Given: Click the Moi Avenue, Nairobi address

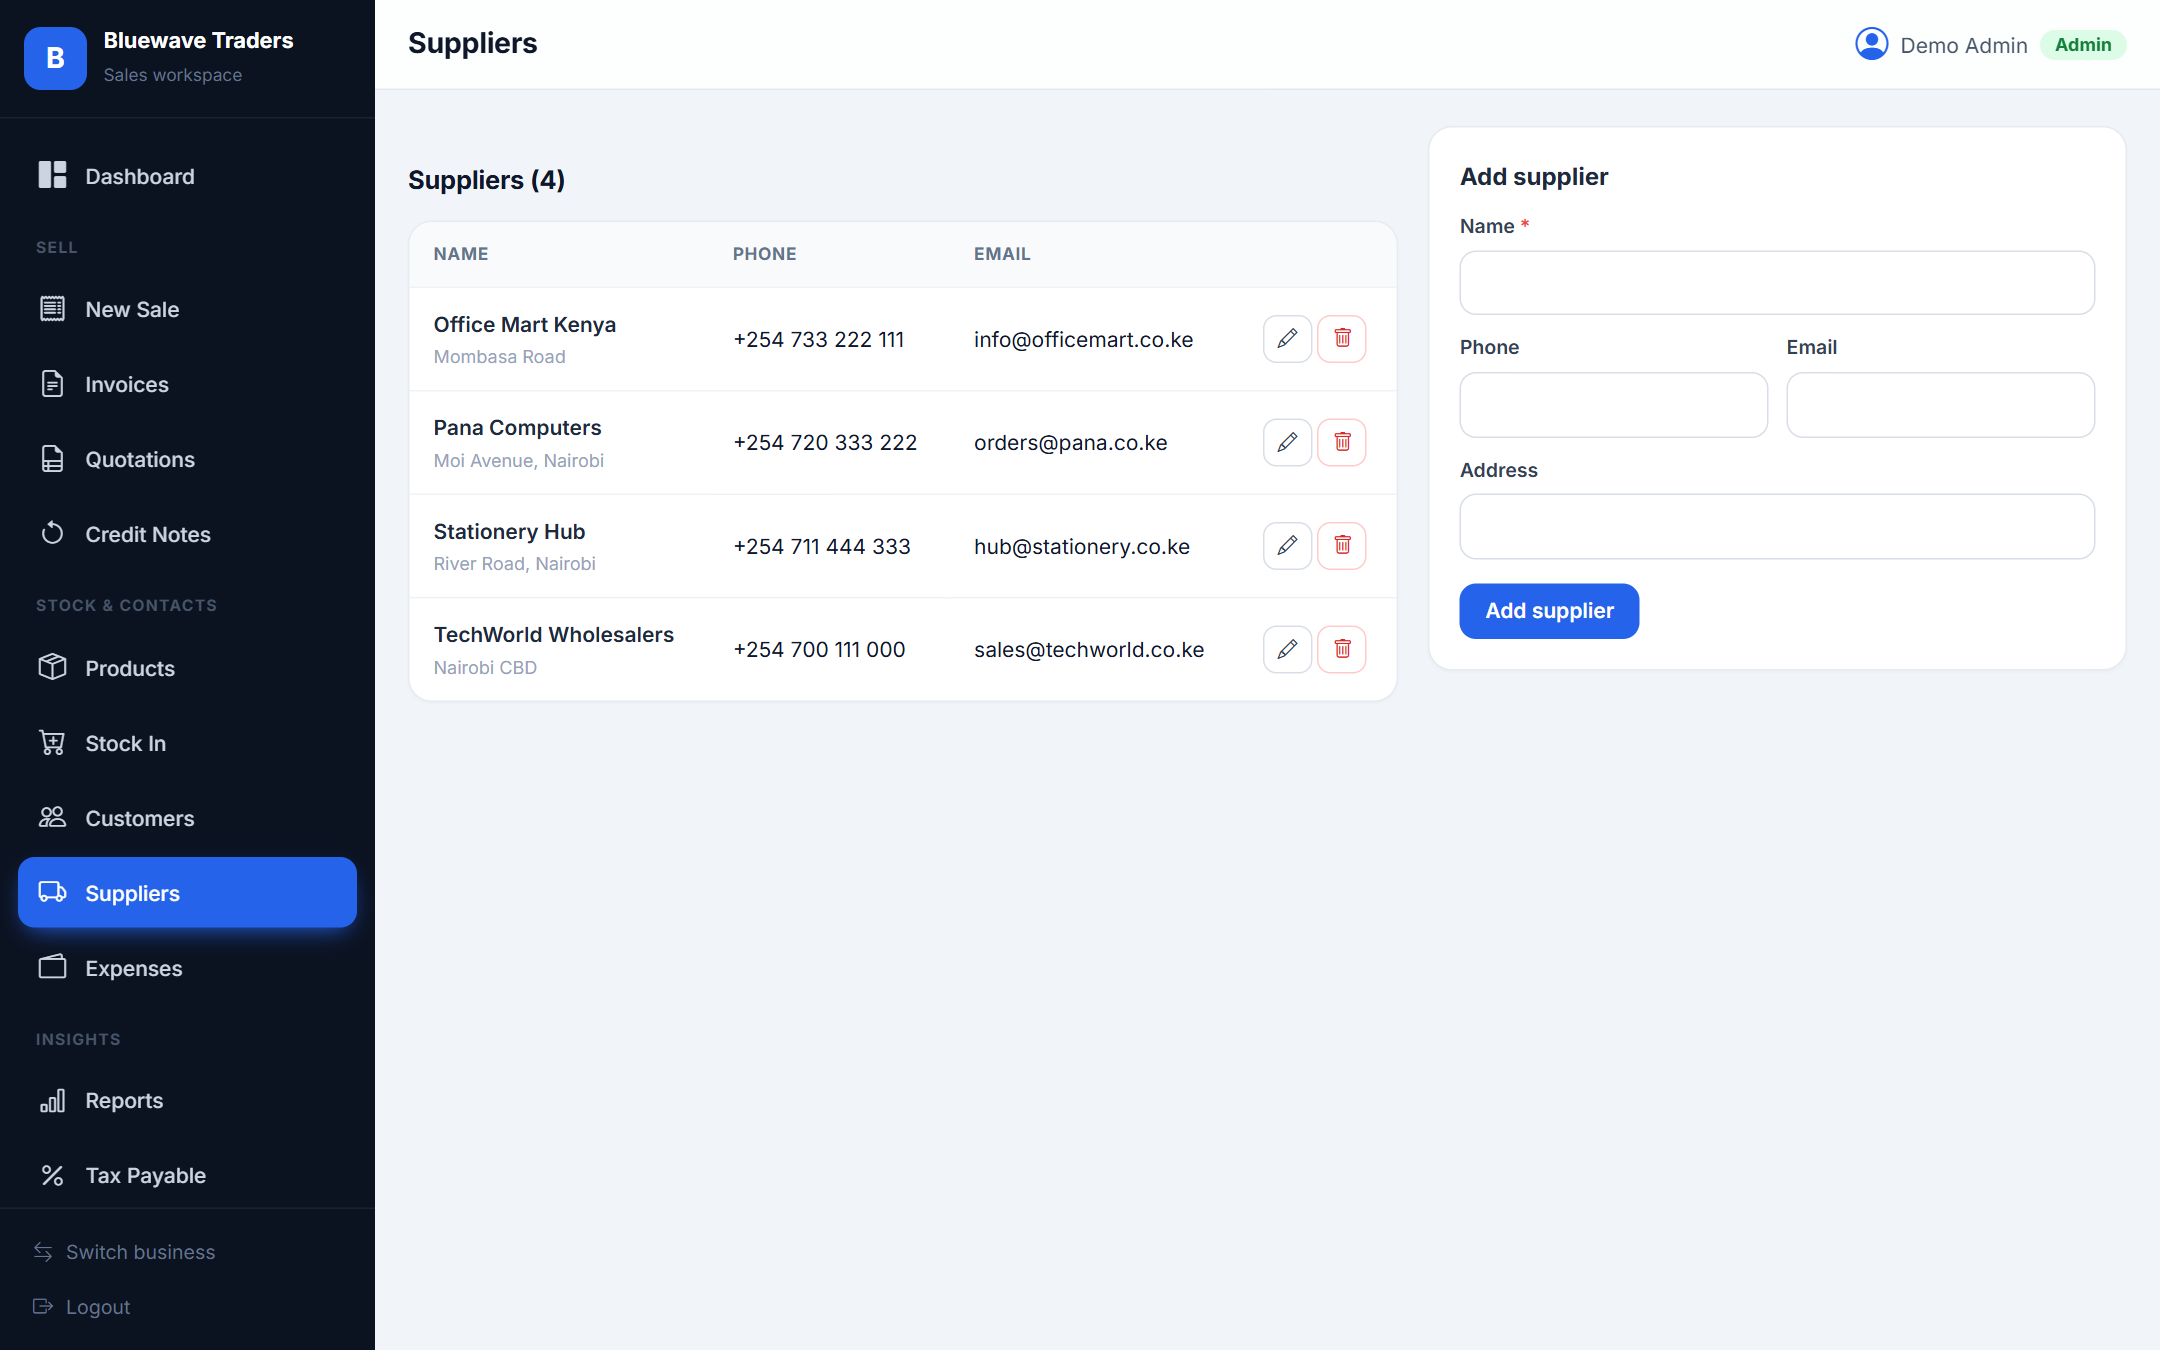Looking at the screenshot, I should pos(518,460).
